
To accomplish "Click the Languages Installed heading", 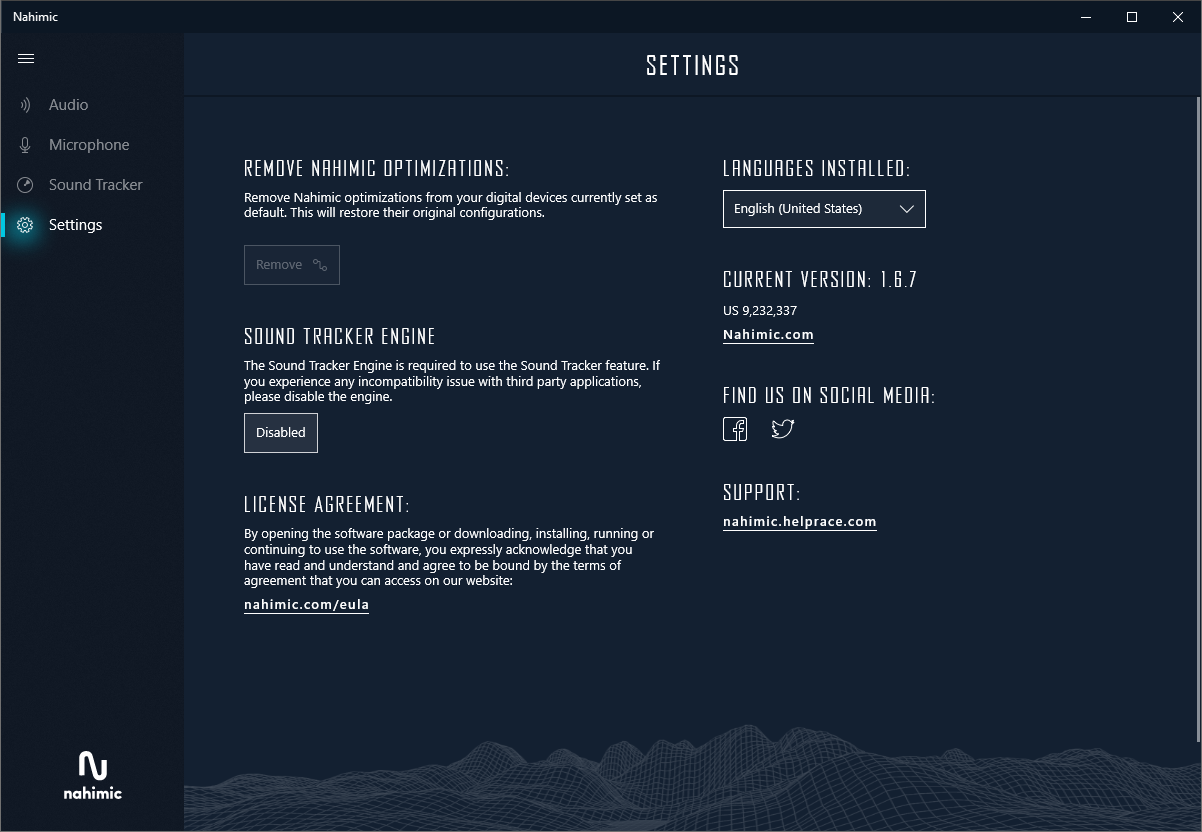I will point(817,168).
